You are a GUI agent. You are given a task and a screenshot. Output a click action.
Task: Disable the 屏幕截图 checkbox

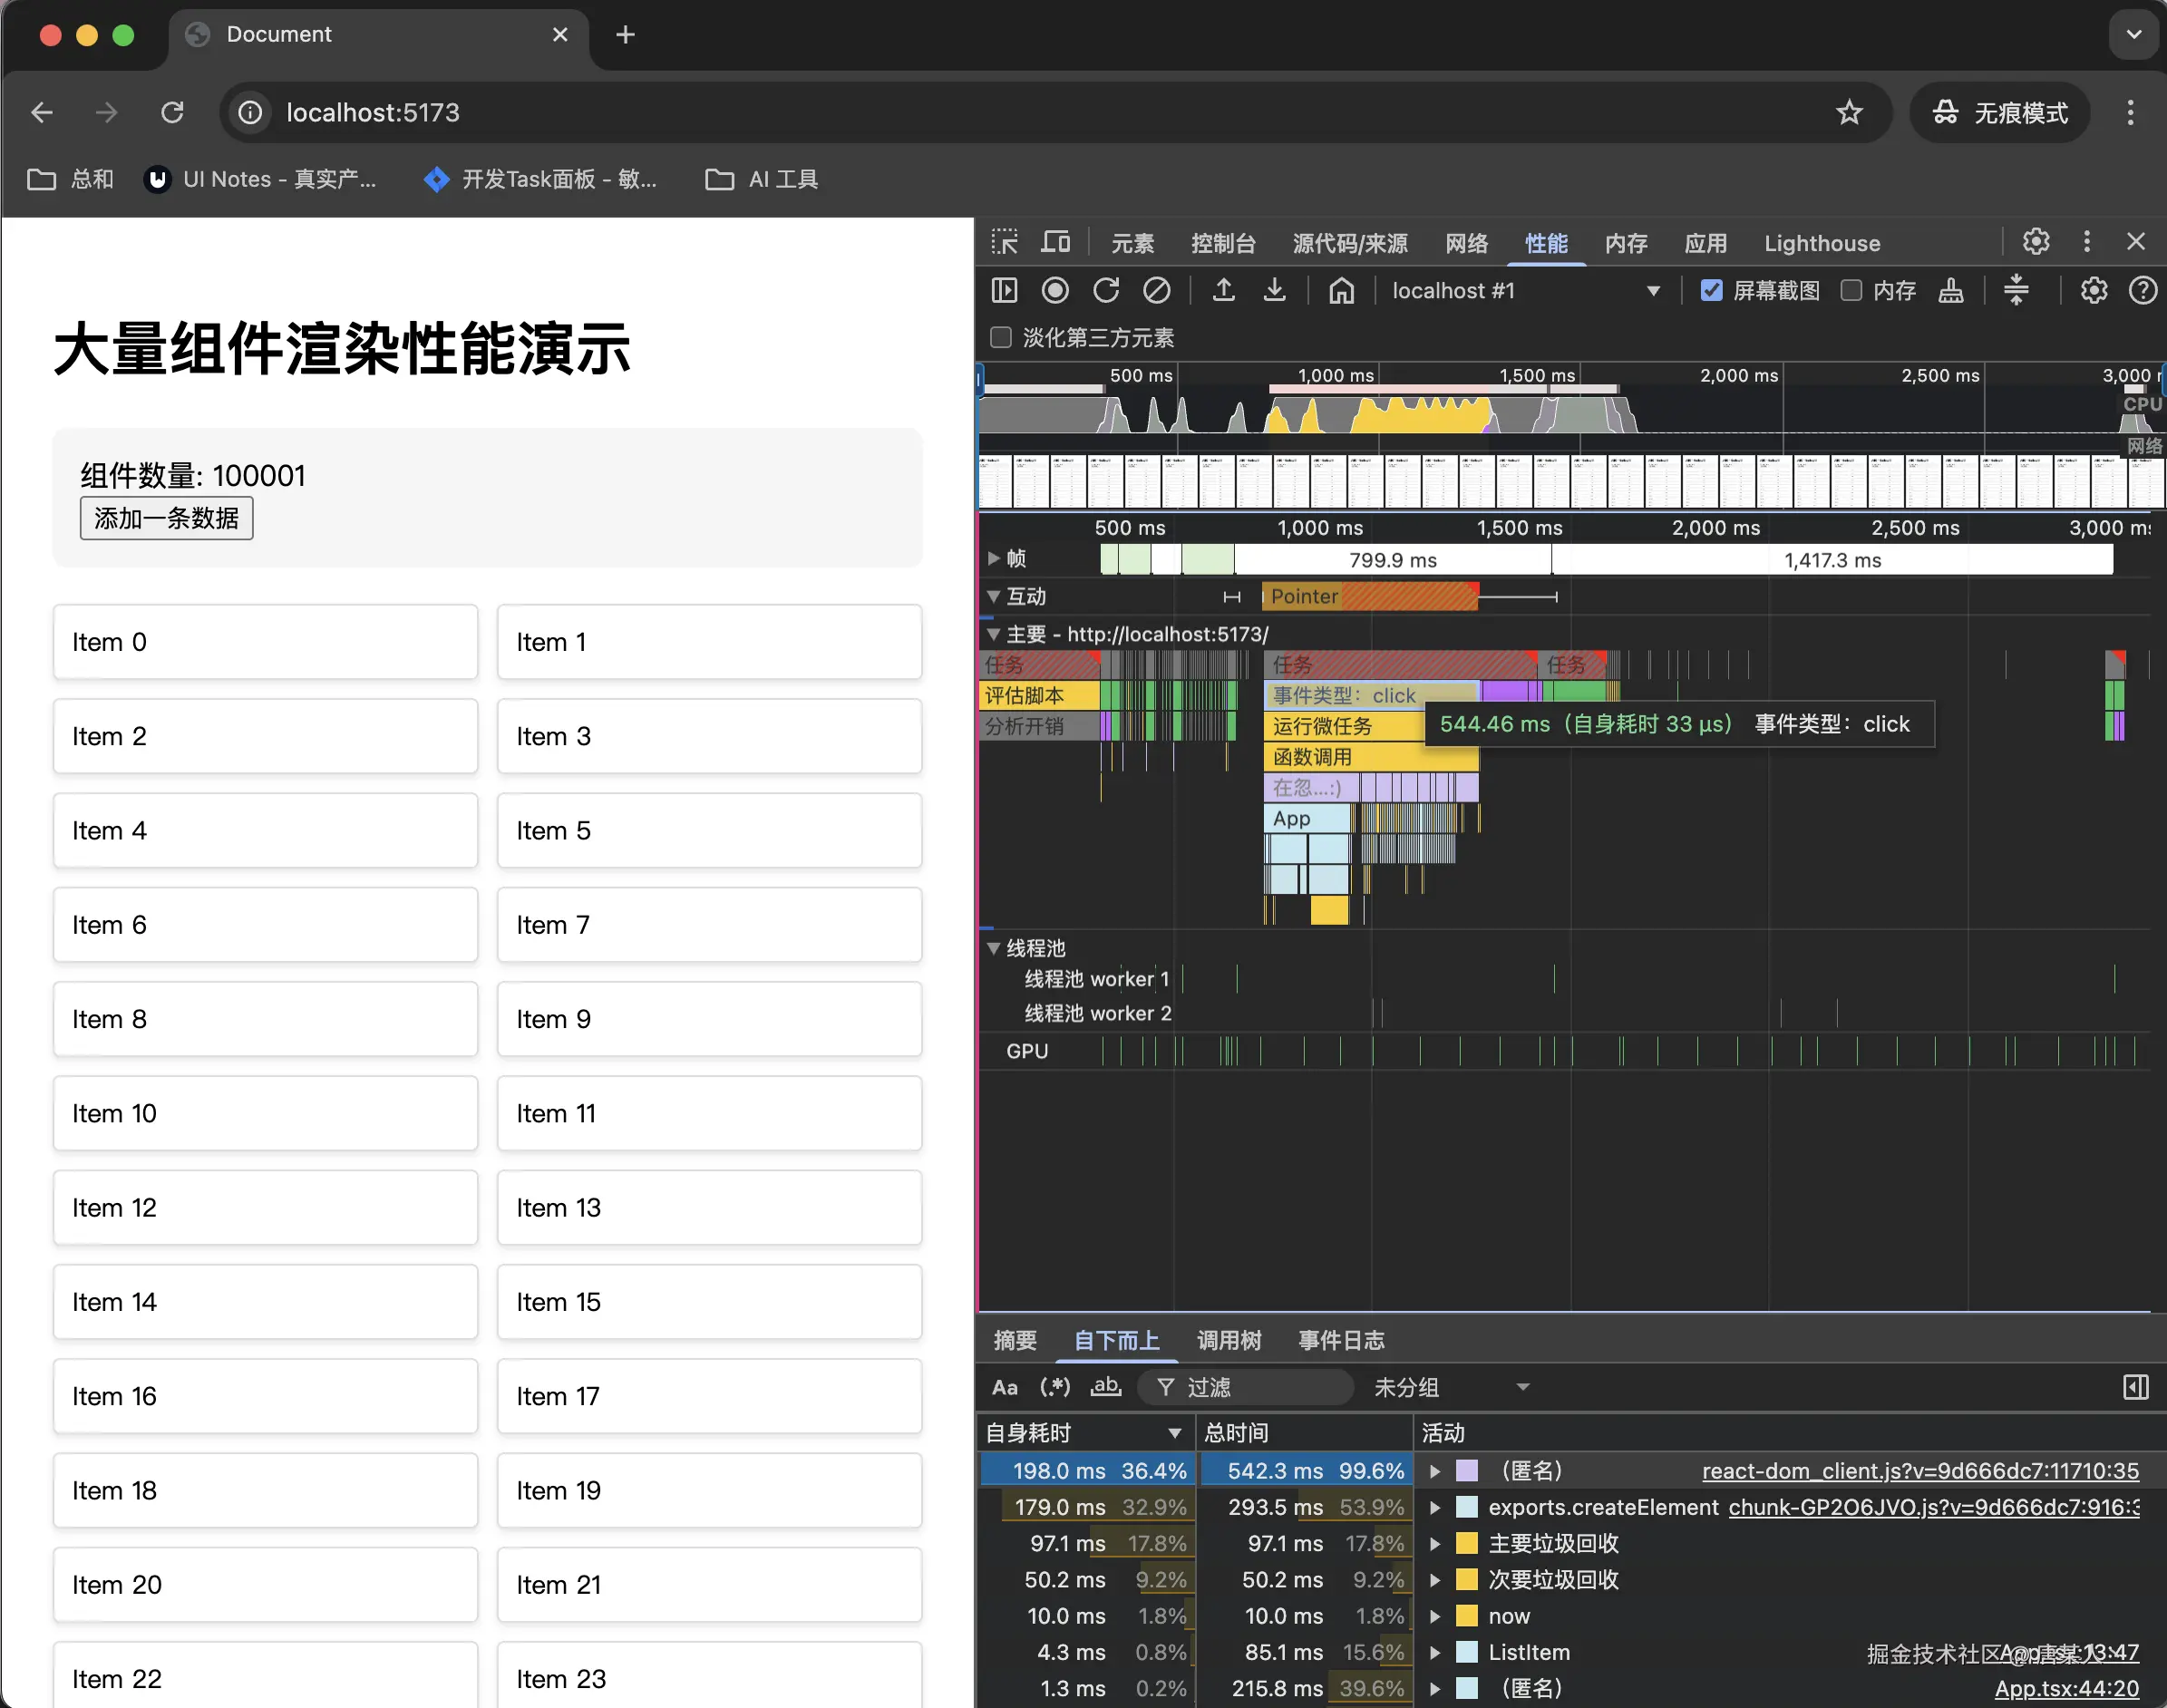click(x=1712, y=291)
